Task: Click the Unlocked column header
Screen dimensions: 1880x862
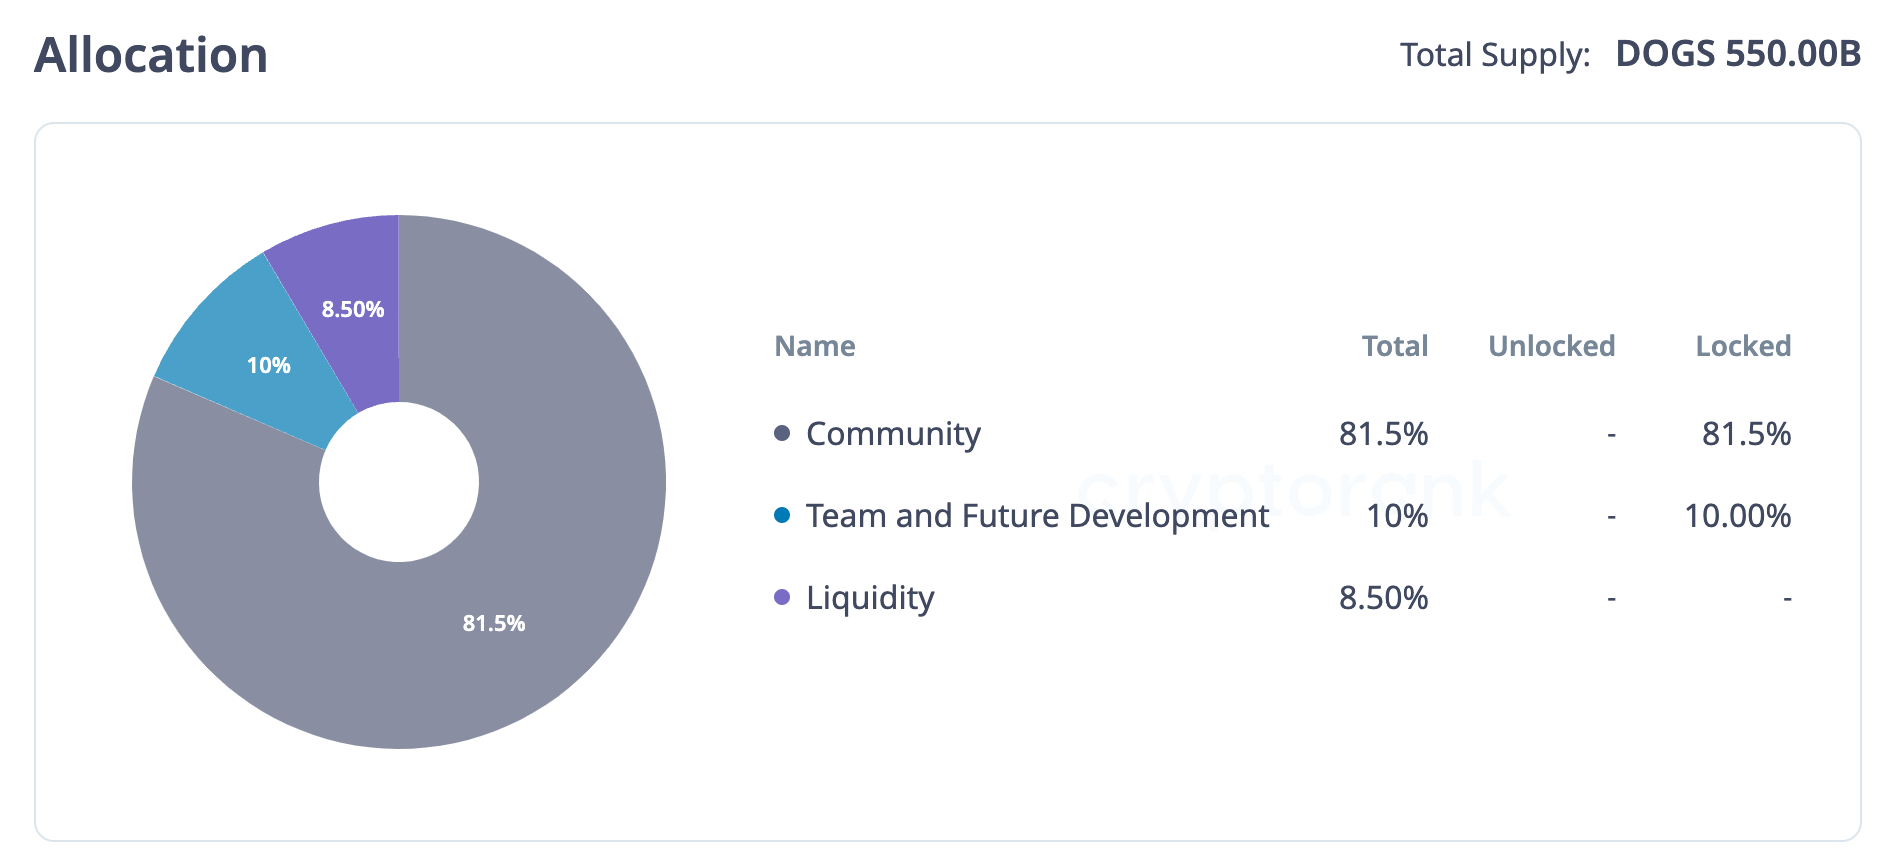Action: (1551, 346)
